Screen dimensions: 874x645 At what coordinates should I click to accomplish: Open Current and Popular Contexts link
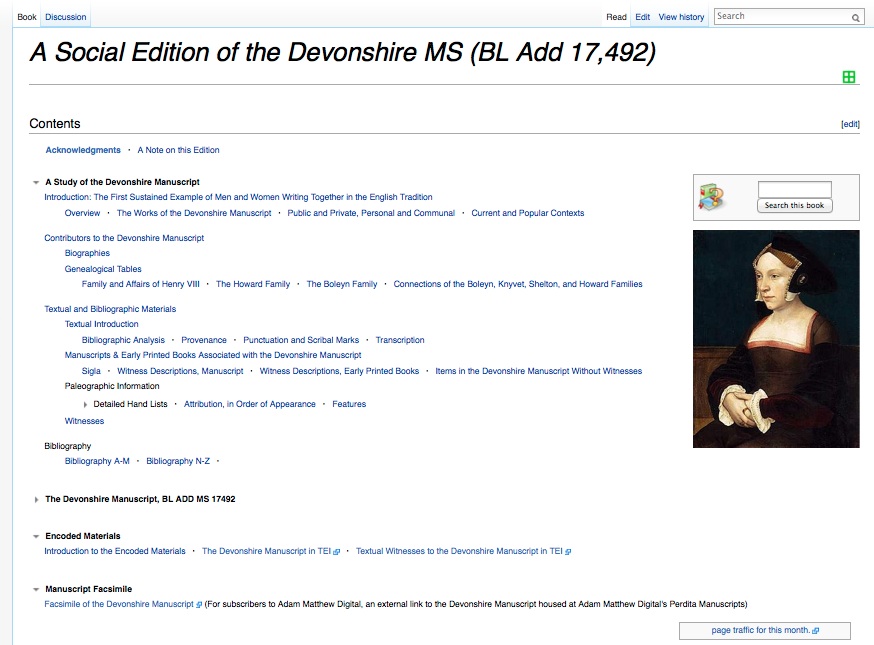click(528, 213)
